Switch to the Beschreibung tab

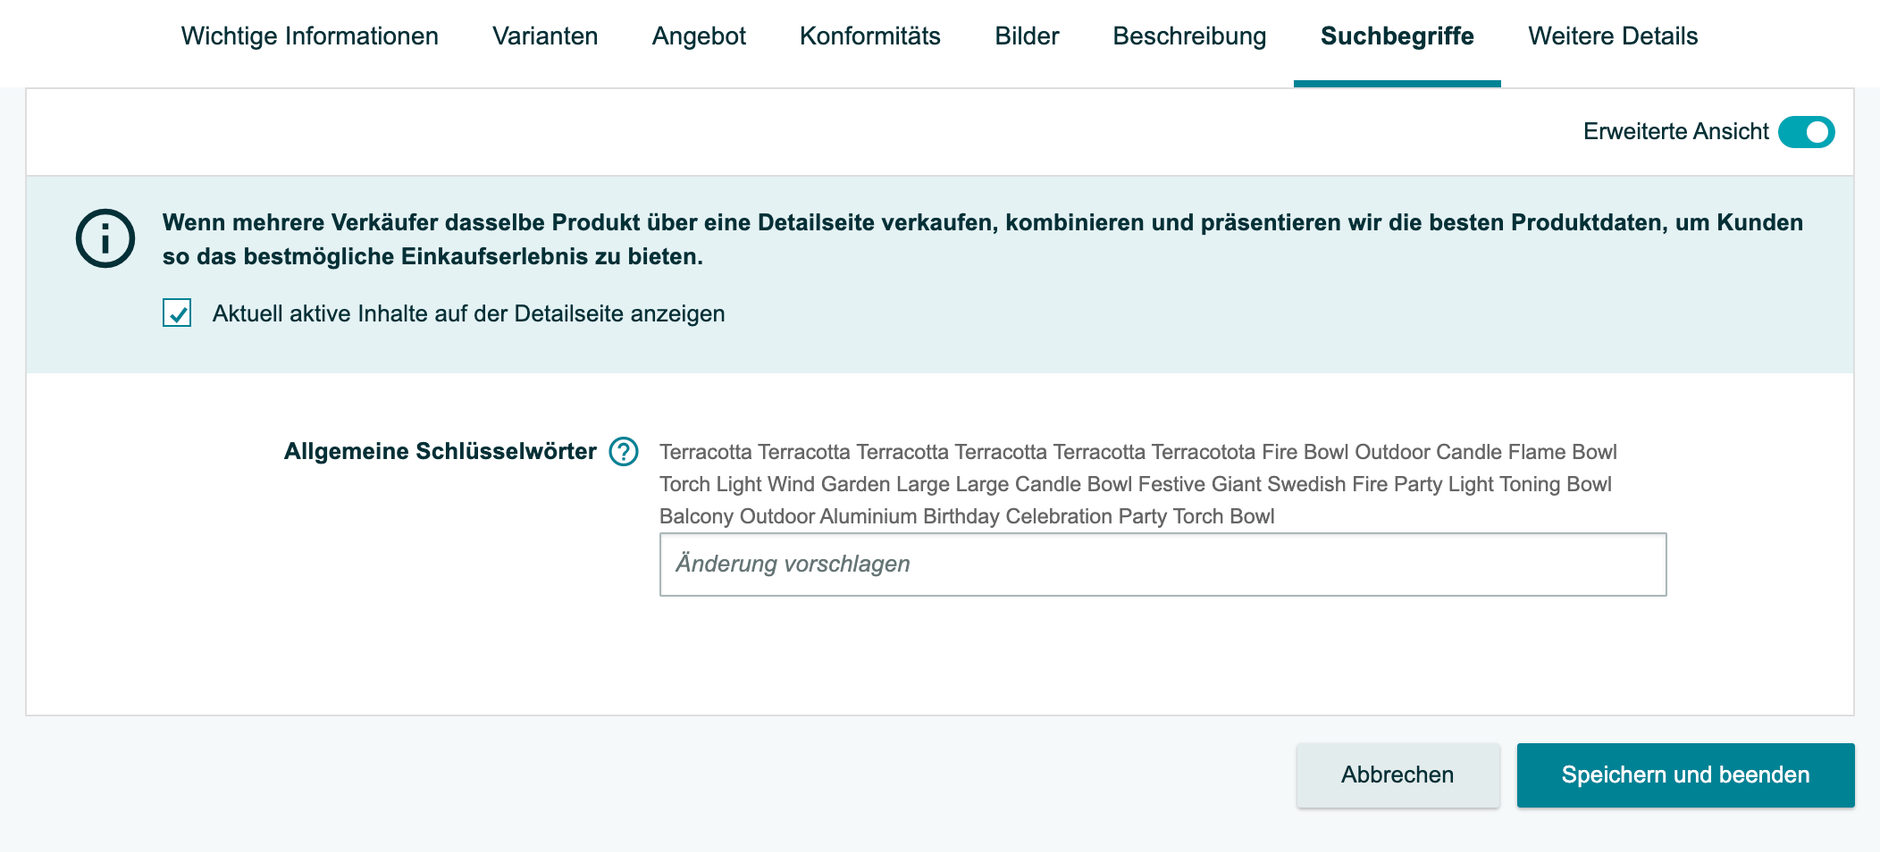[x=1189, y=37]
